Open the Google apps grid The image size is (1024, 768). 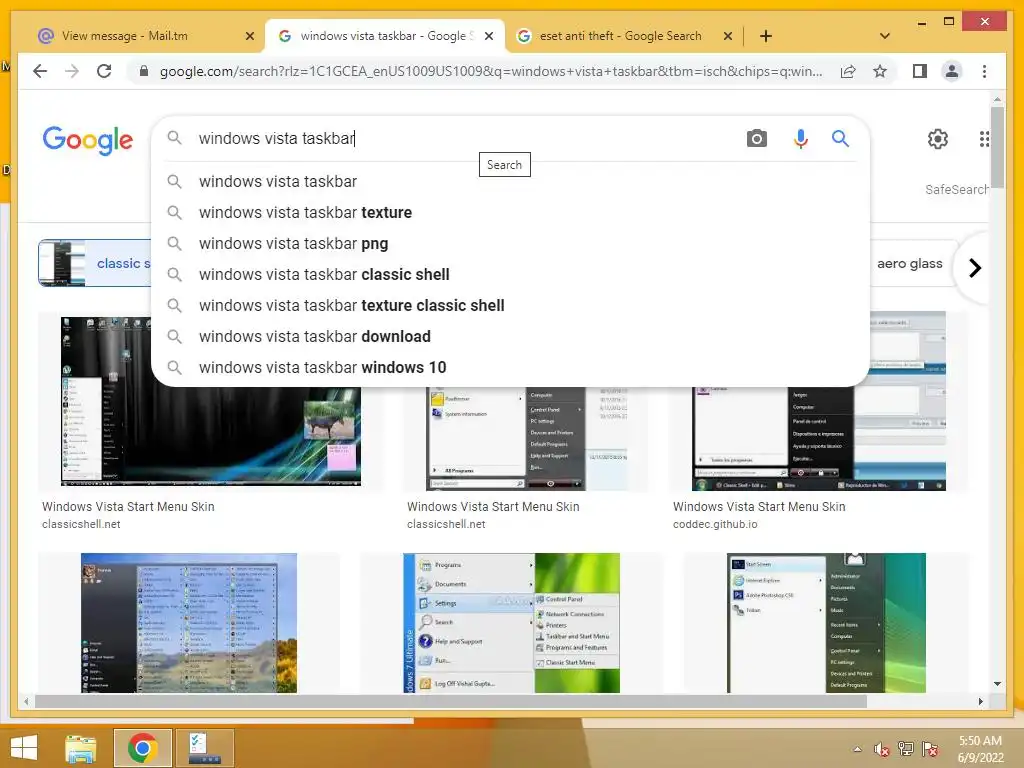coord(984,138)
